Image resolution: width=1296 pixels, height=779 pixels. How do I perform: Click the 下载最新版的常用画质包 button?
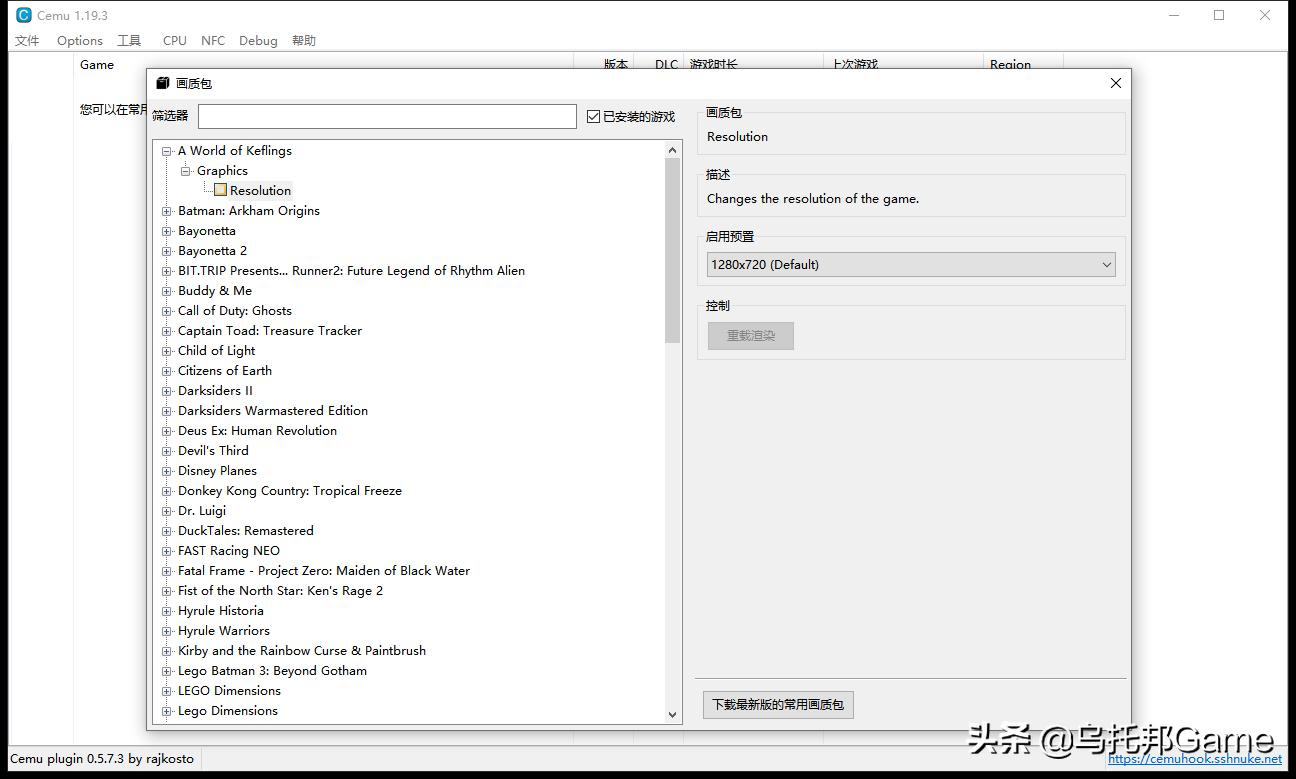click(778, 705)
